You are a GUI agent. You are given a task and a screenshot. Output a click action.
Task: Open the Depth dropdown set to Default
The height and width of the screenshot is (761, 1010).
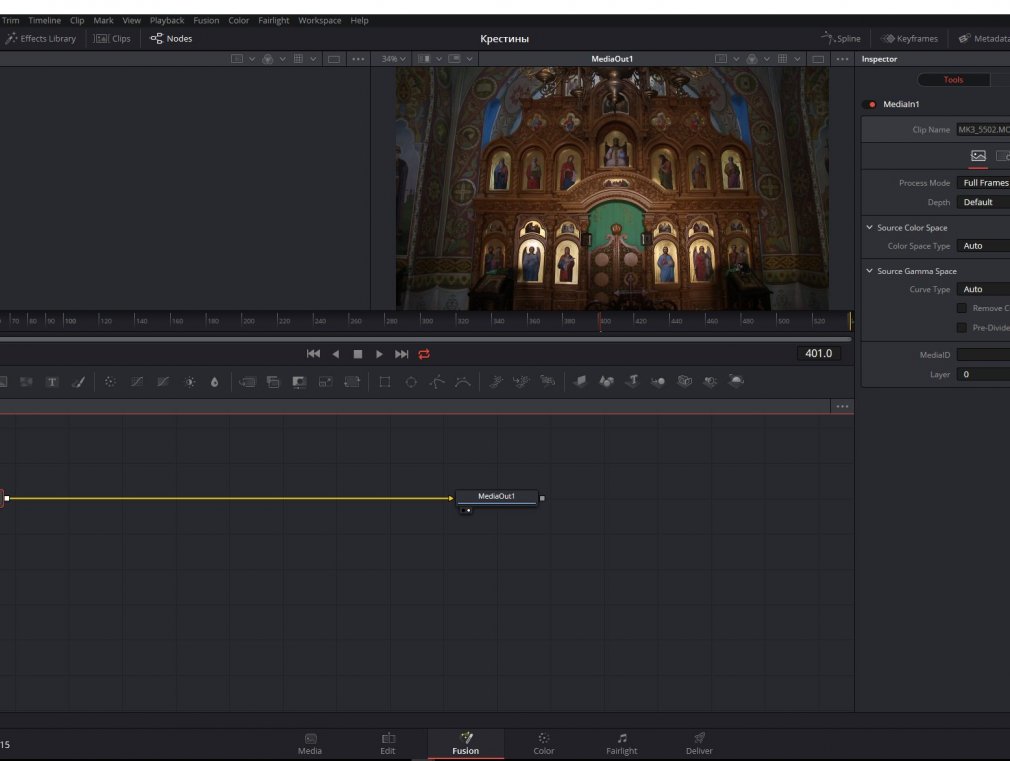983,202
